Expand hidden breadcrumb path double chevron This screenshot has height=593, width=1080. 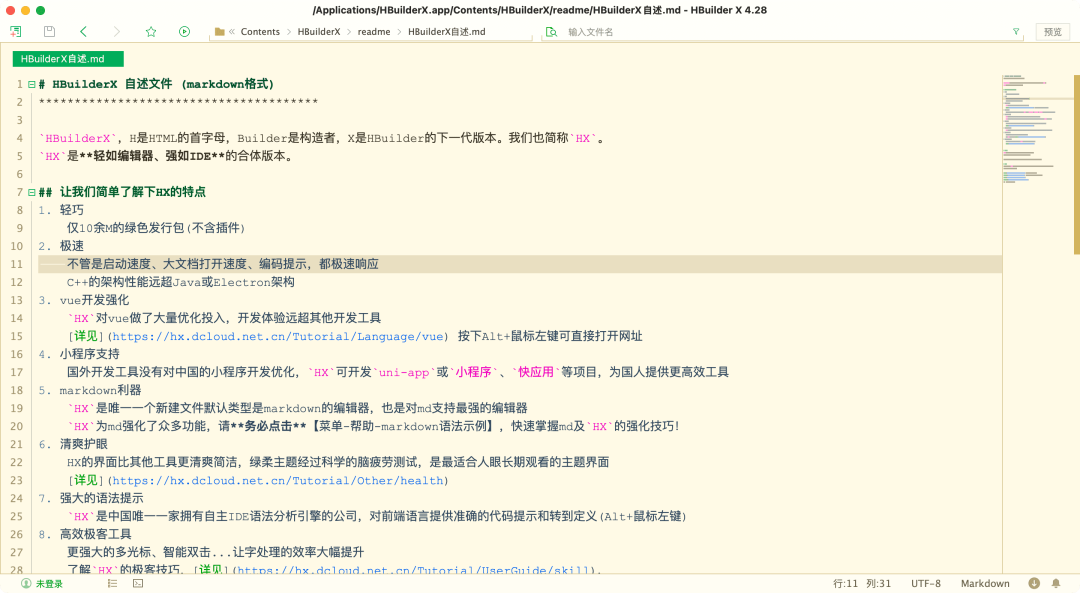pyautogui.click(x=232, y=32)
